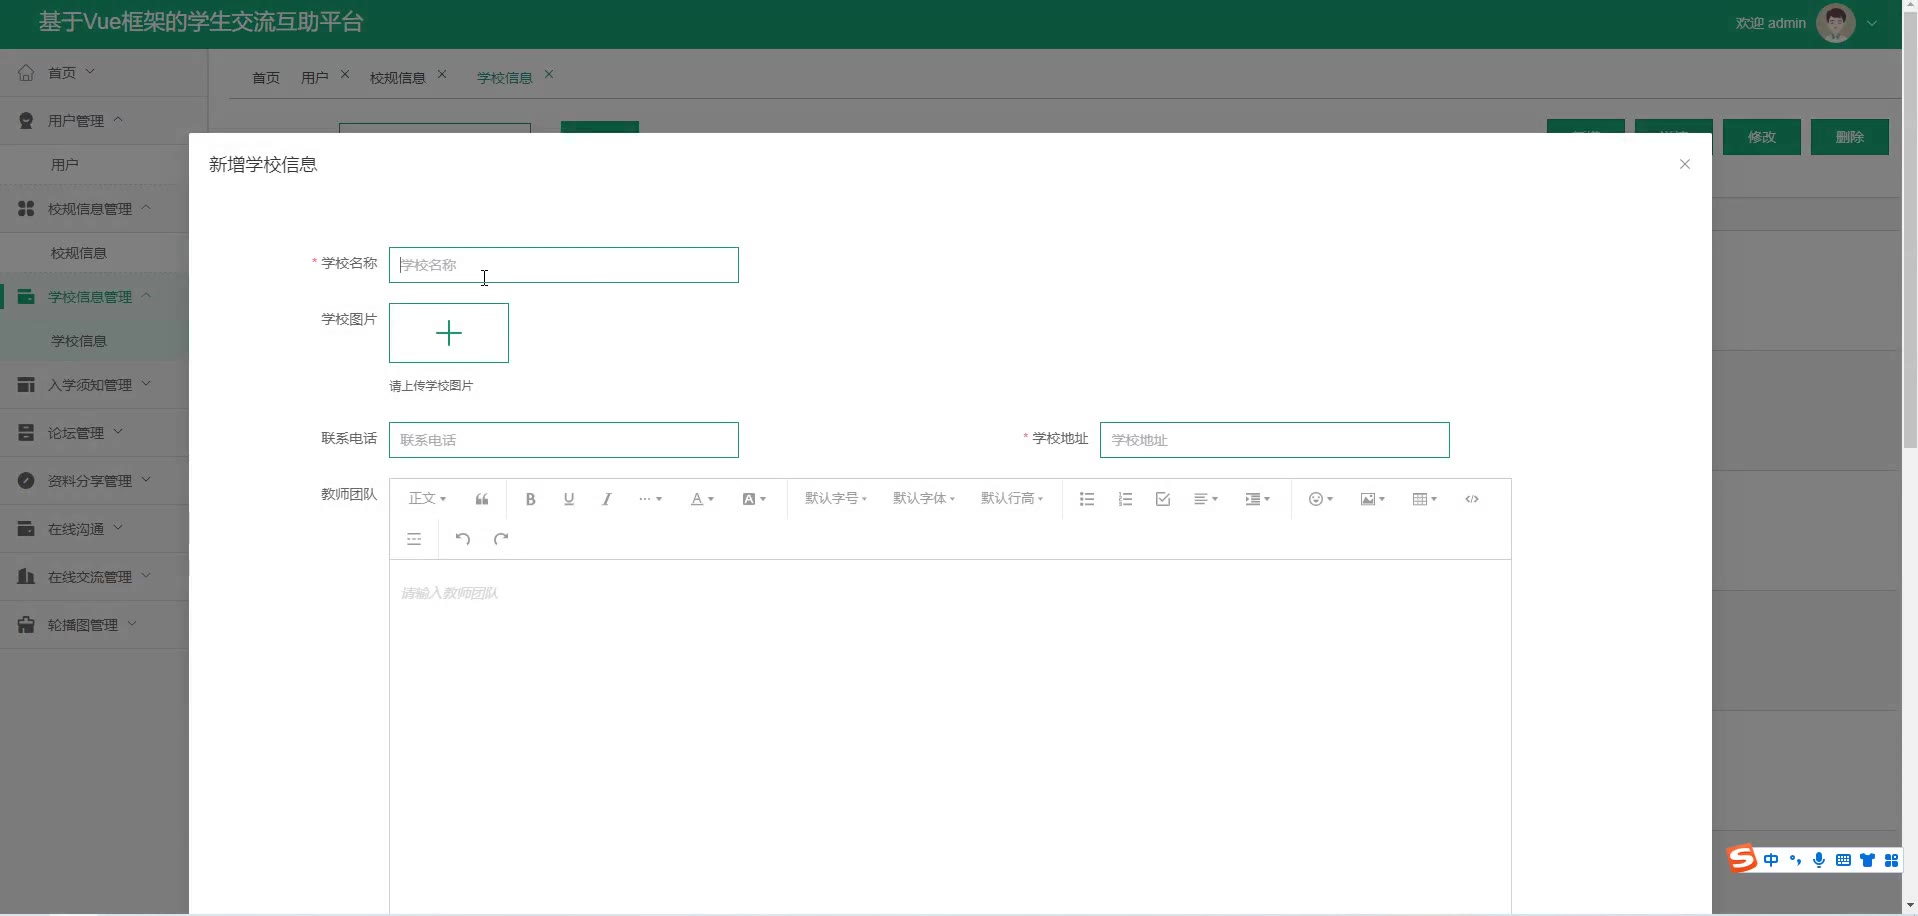Screen dimensions: 1918x916
Task: Open the 默认字体 font family dropdown
Action: coord(924,499)
